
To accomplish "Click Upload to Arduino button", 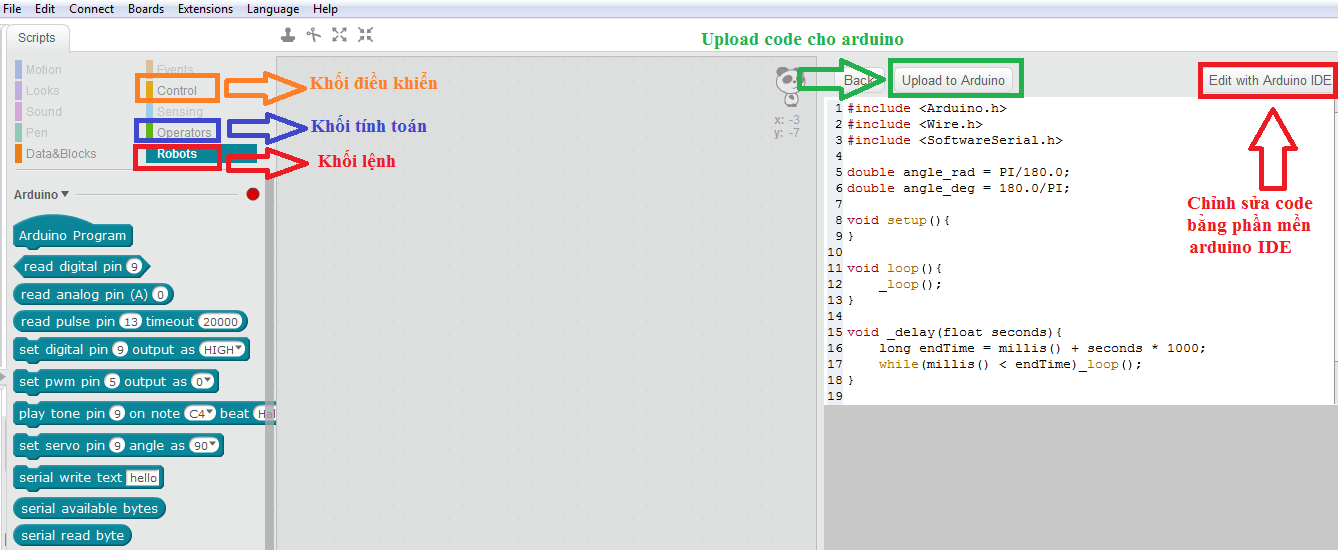I will (x=953, y=80).
